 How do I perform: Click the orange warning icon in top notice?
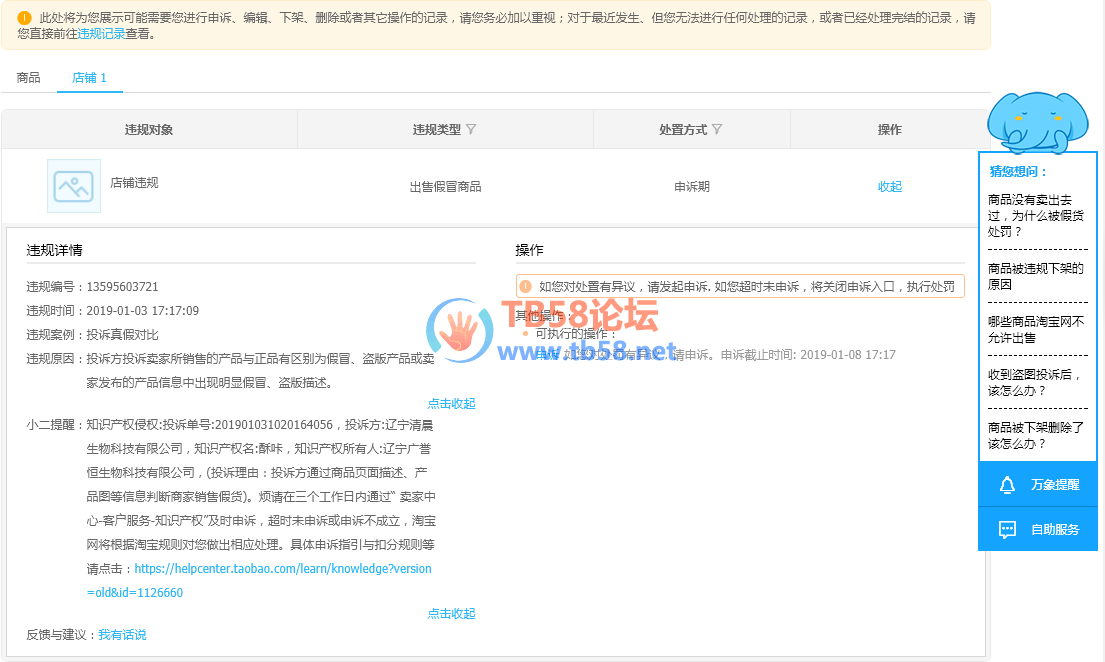point(24,18)
